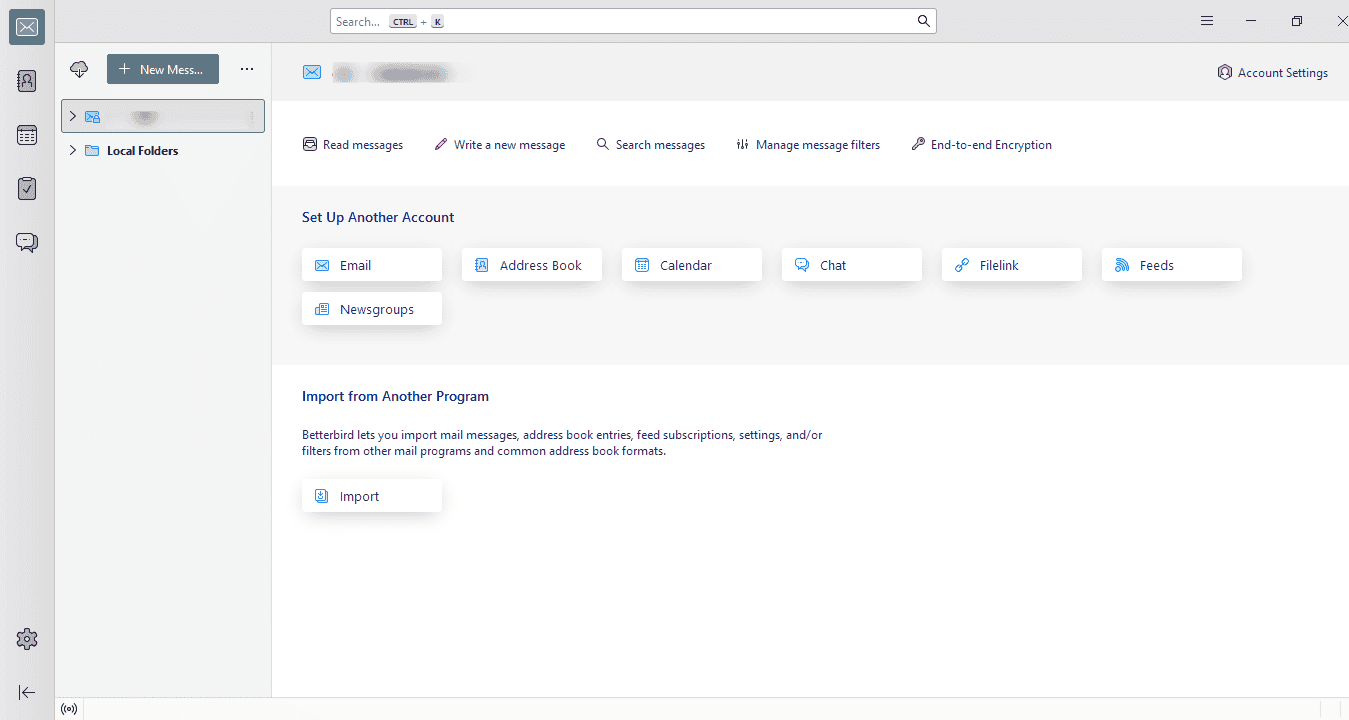Click into the global search field
The height and width of the screenshot is (720, 1349).
click(x=633, y=21)
